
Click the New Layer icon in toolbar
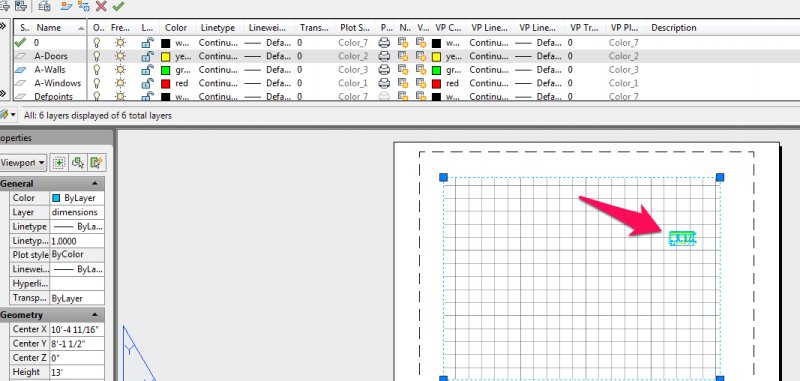[x=66, y=6]
